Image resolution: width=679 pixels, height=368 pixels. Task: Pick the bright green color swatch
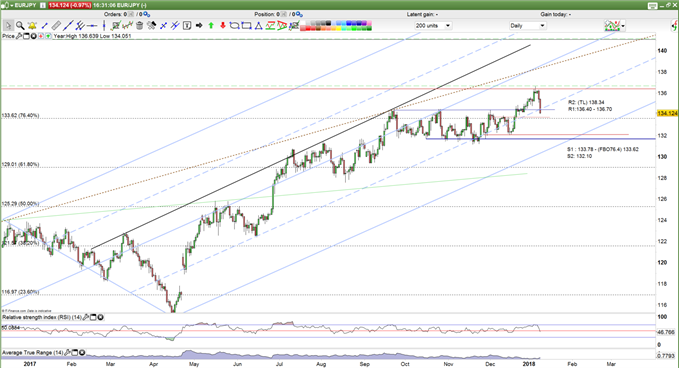click(354, 28)
